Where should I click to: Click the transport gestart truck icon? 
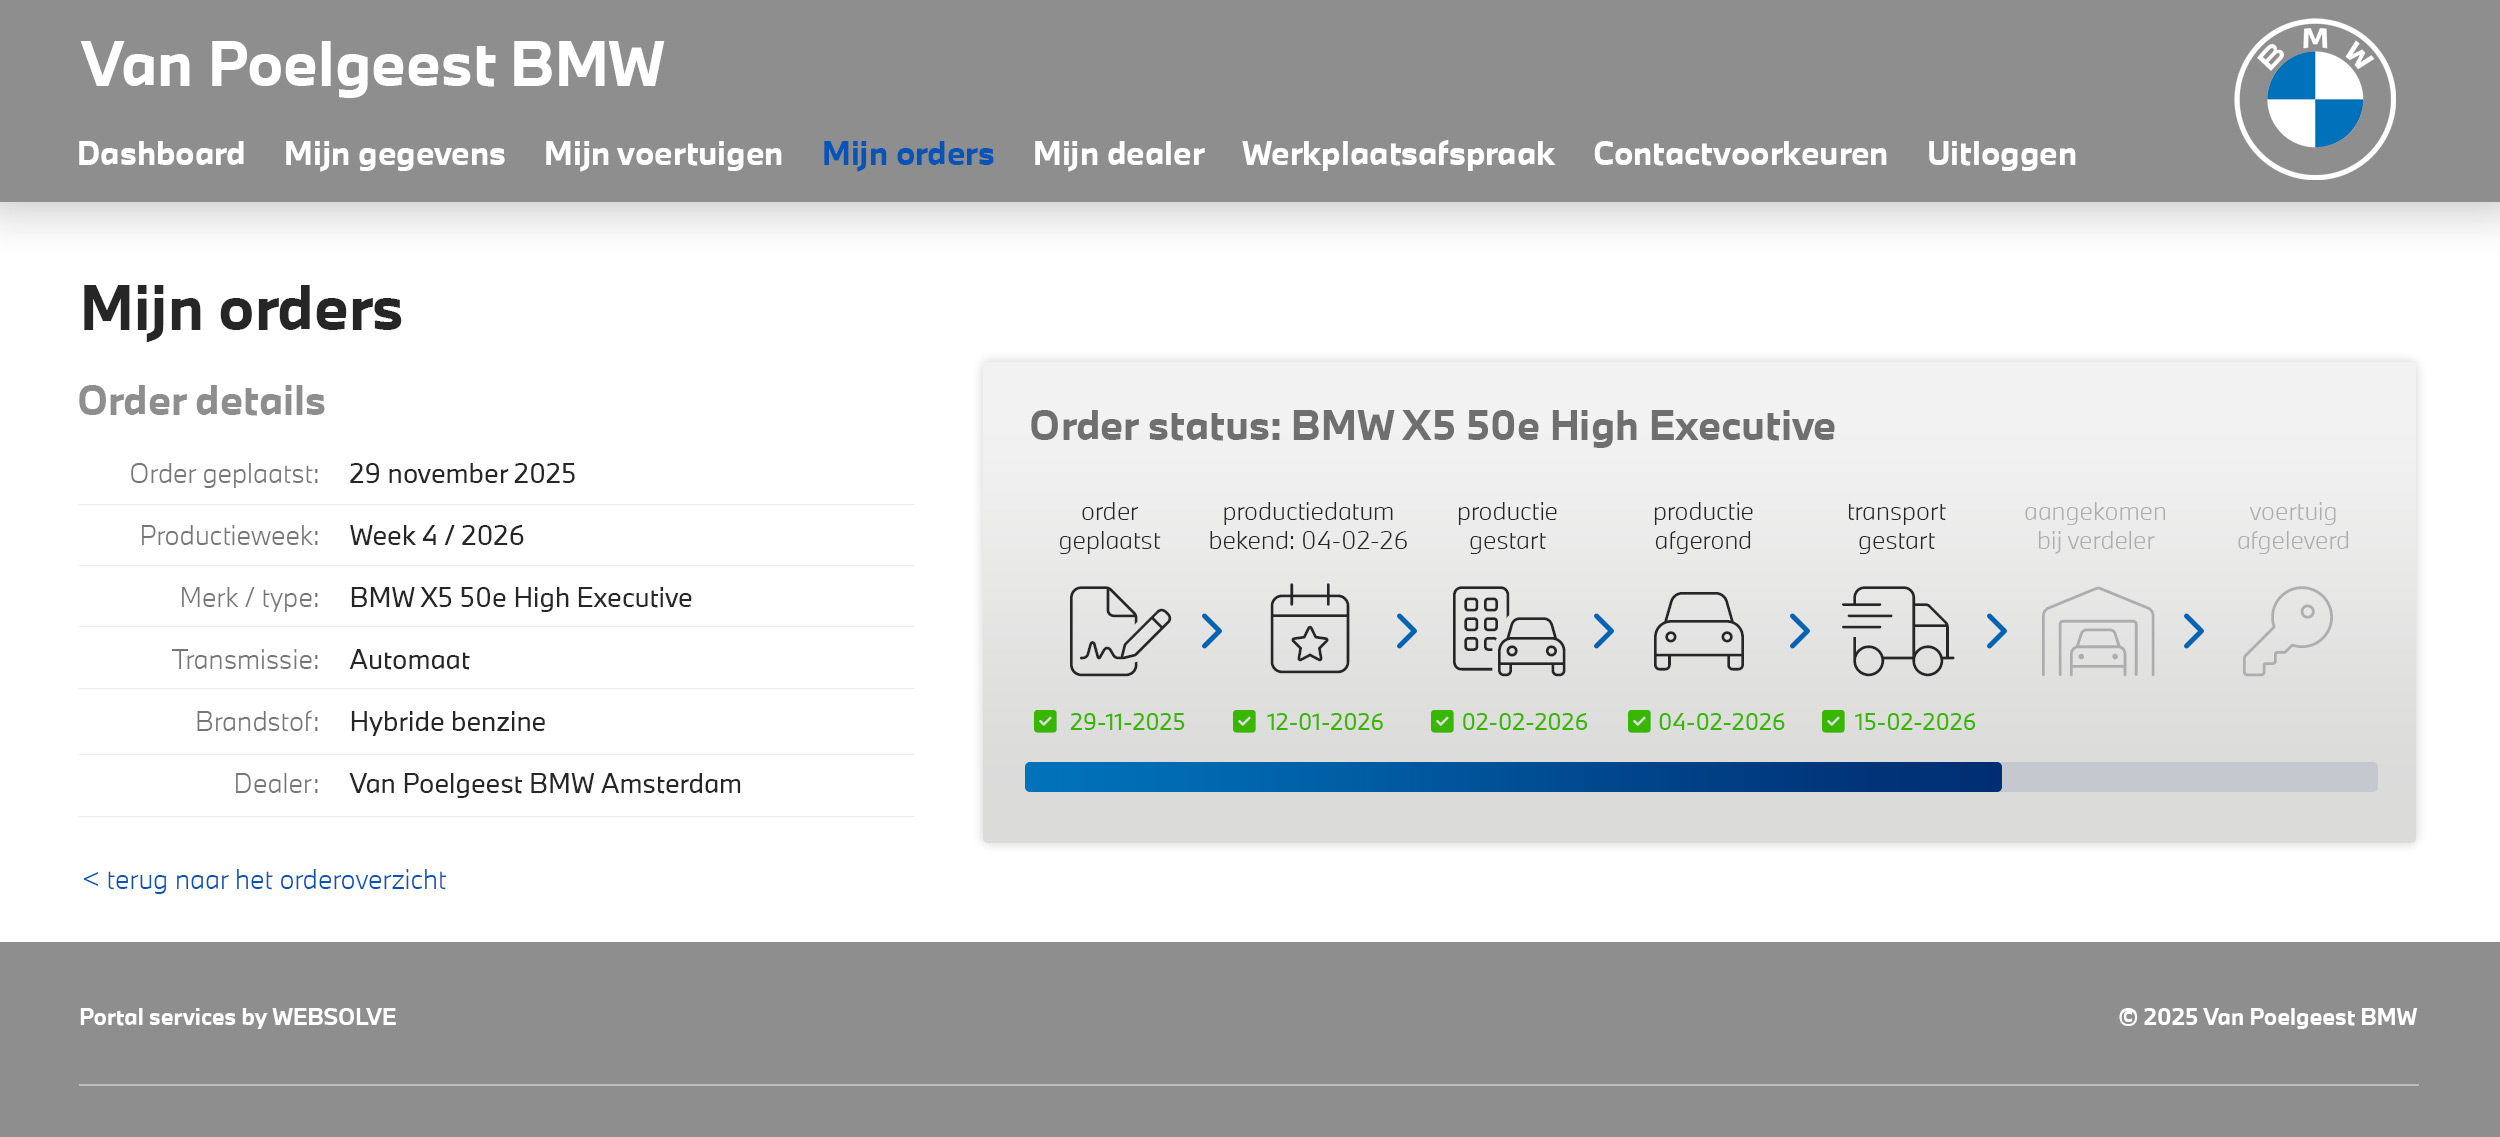click(x=1896, y=631)
